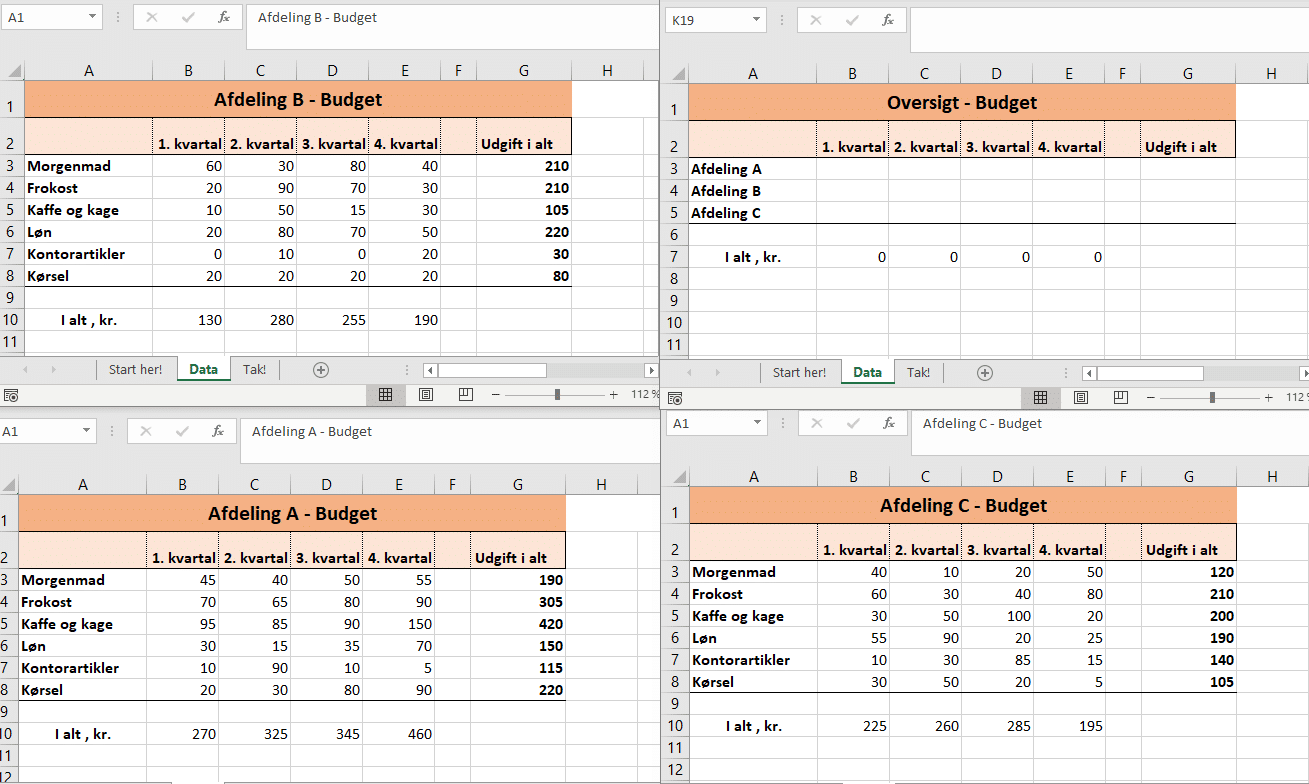Select Data sheet tab in Afdeling B window
This screenshot has width=1309, height=784.
[203, 369]
